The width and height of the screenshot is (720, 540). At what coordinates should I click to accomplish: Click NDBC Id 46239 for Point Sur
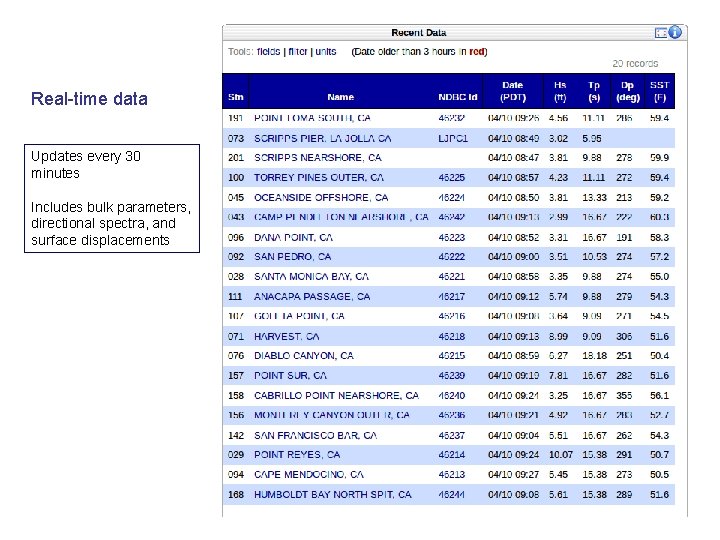(x=451, y=375)
